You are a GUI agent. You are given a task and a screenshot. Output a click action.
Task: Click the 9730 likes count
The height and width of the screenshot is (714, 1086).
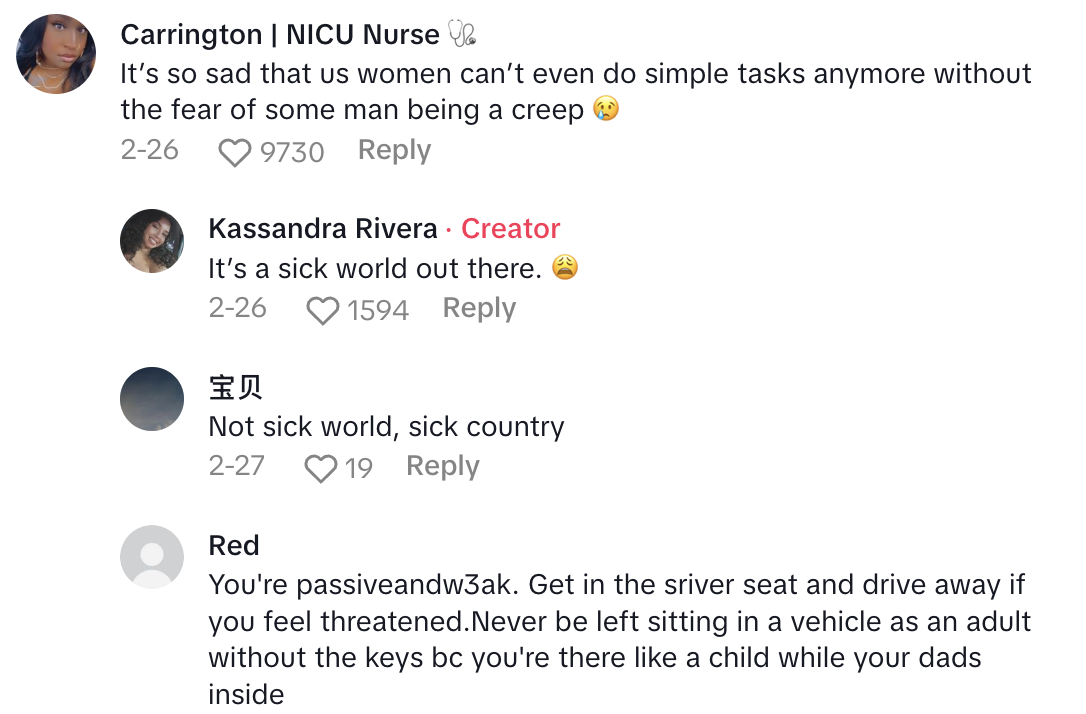pyautogui.click(x=292, y=153)
